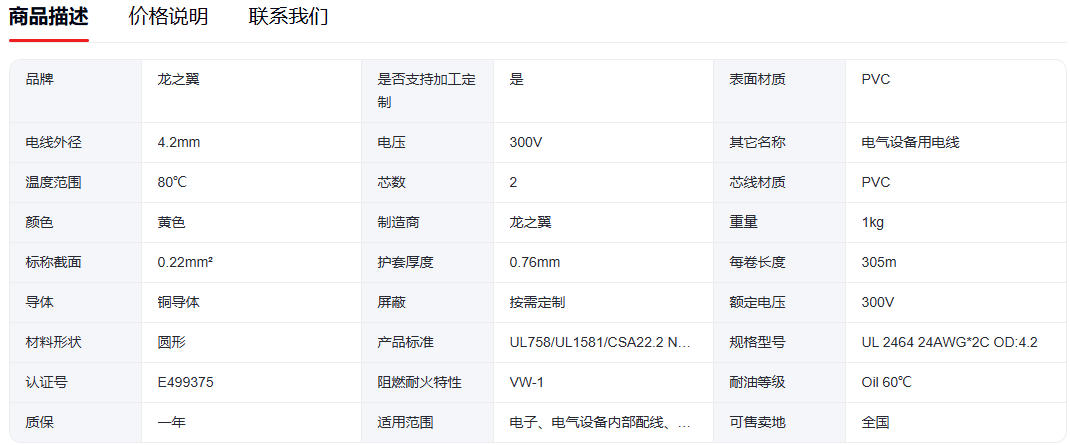
Task: Click the 标称截面 value 0.22mm²
Action: tap(185, 262)
